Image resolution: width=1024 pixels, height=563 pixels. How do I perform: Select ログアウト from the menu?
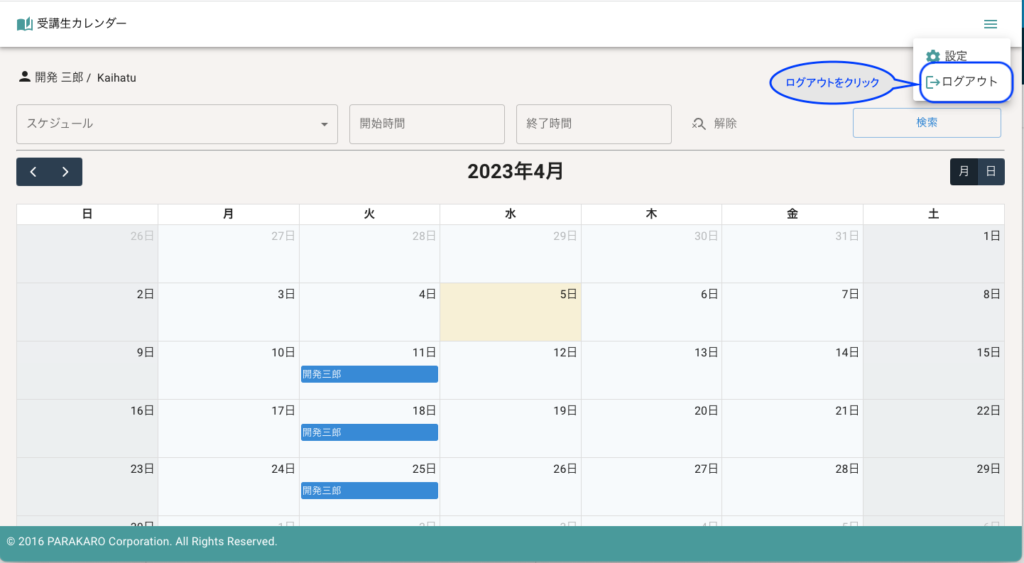[x=968, y=82]
